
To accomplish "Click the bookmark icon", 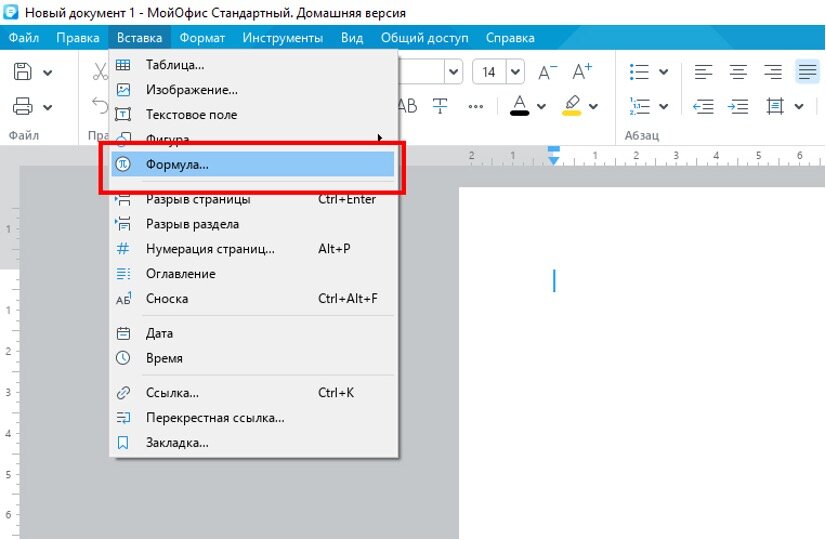I will (x=123, y=442).
